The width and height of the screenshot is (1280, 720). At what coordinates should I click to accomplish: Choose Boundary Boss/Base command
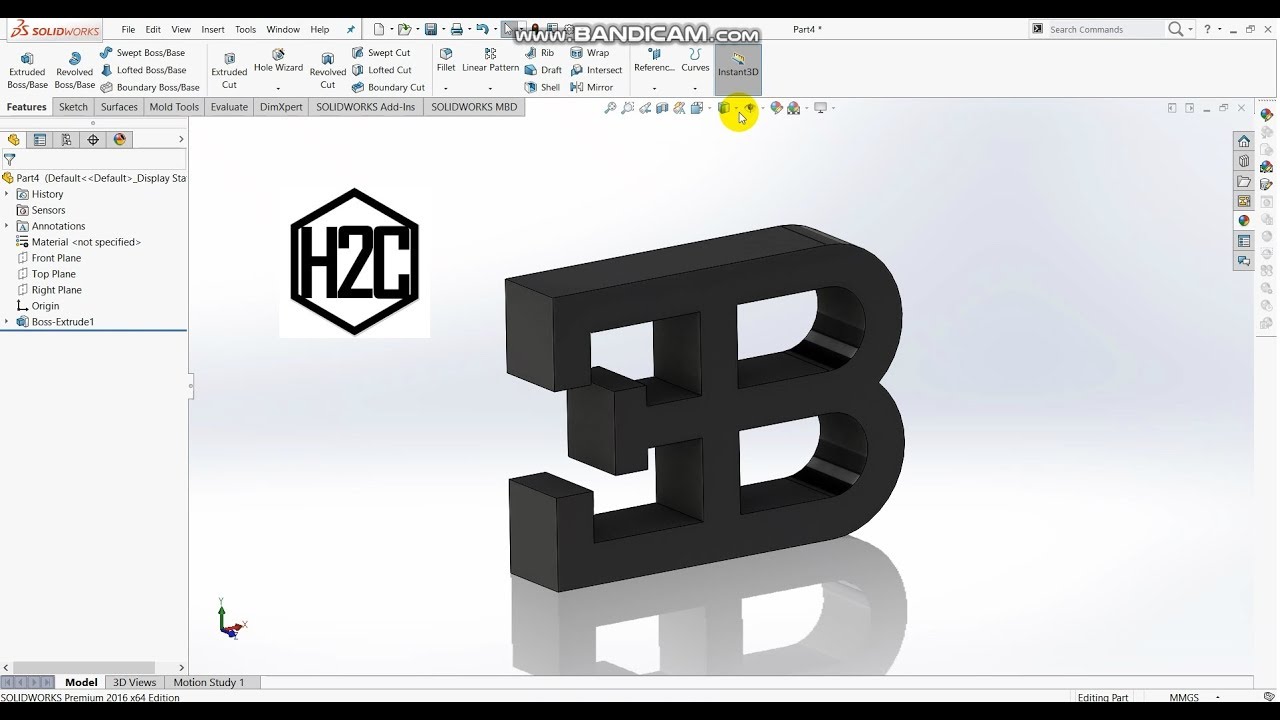149,87
